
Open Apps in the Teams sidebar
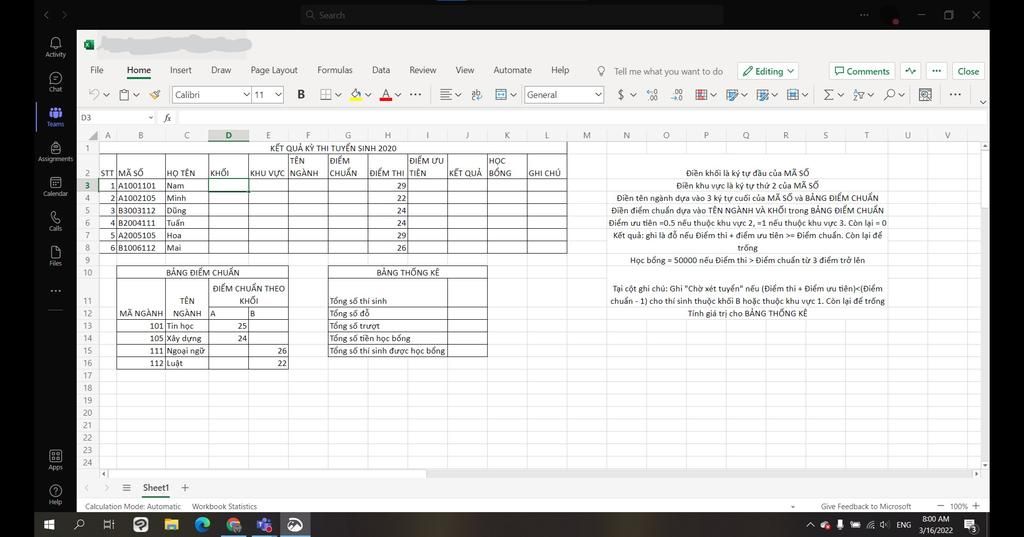tap(56, 459)
